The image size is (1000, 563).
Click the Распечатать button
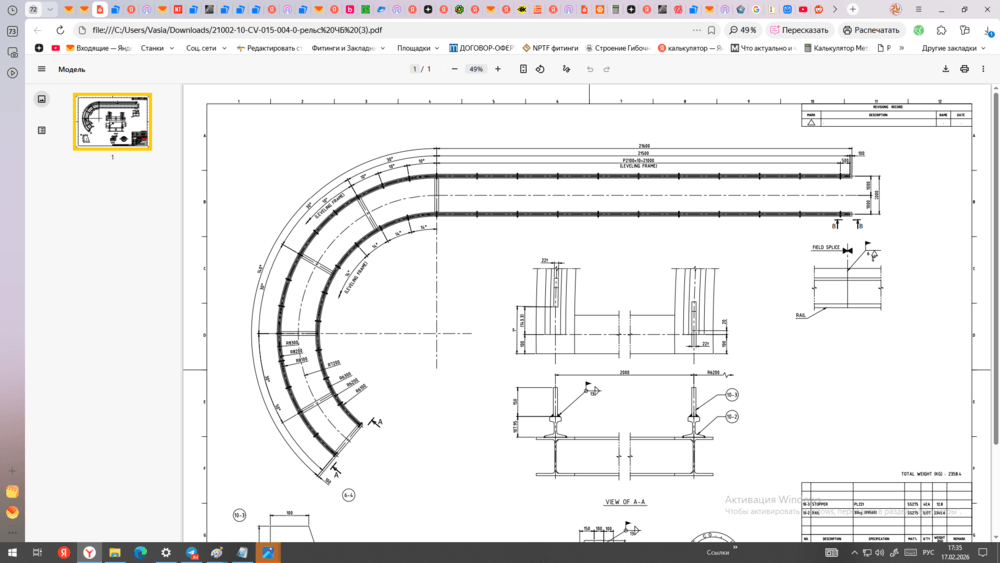(x=871, y=30)
